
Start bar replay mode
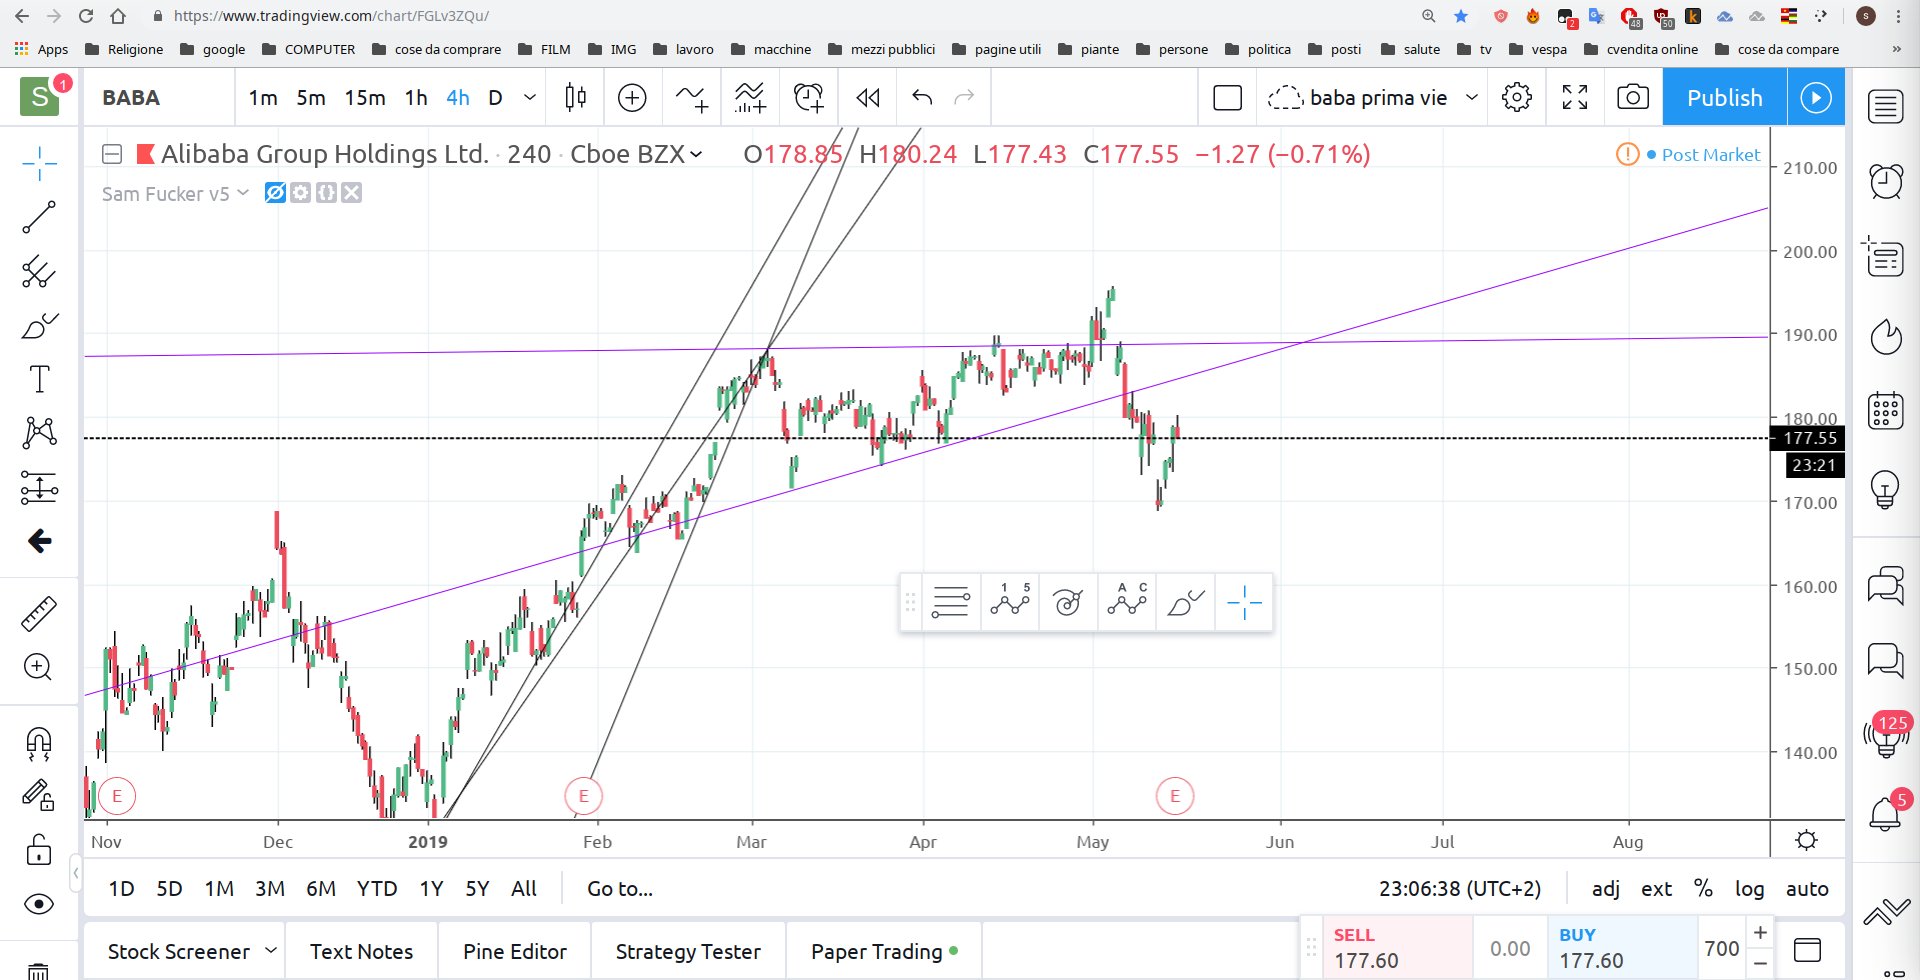click(x=868, y=97)
